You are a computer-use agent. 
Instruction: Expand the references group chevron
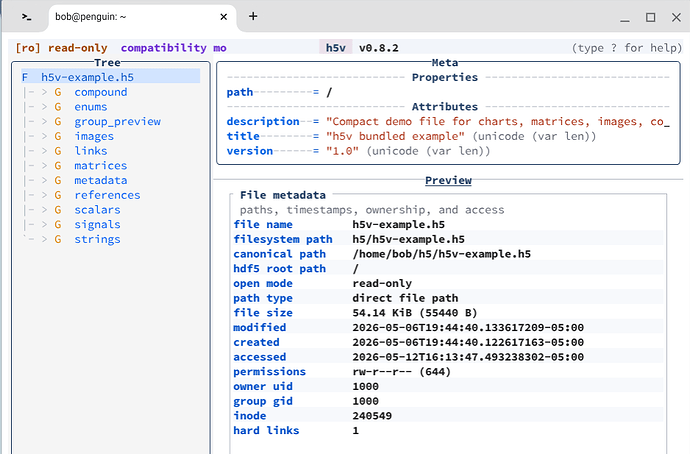click(x=44, y=195)
